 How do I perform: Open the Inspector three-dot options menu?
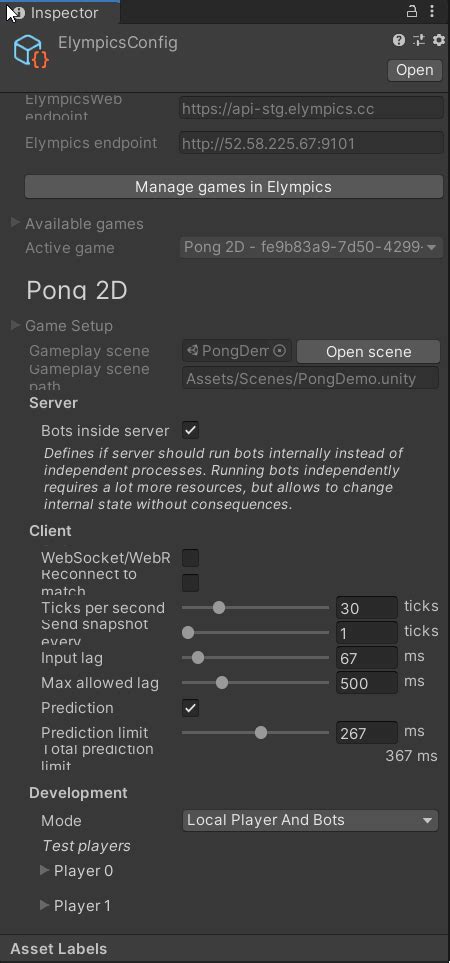tap(432, 11)
